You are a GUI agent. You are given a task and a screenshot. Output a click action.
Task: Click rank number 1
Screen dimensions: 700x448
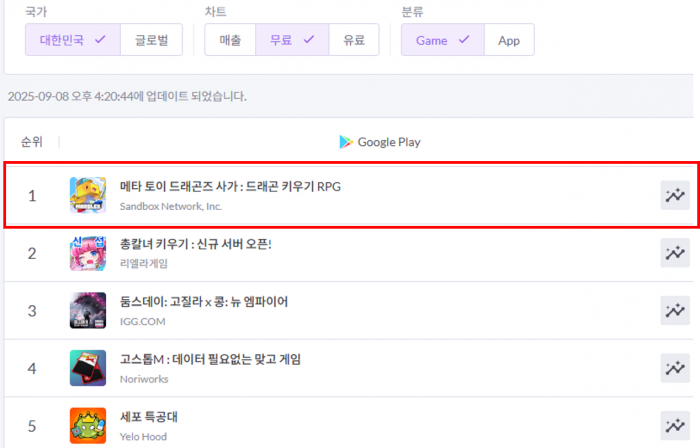coord(32,196)
